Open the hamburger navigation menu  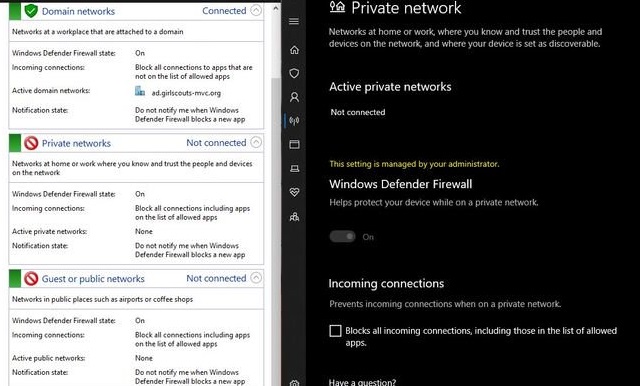294,21
